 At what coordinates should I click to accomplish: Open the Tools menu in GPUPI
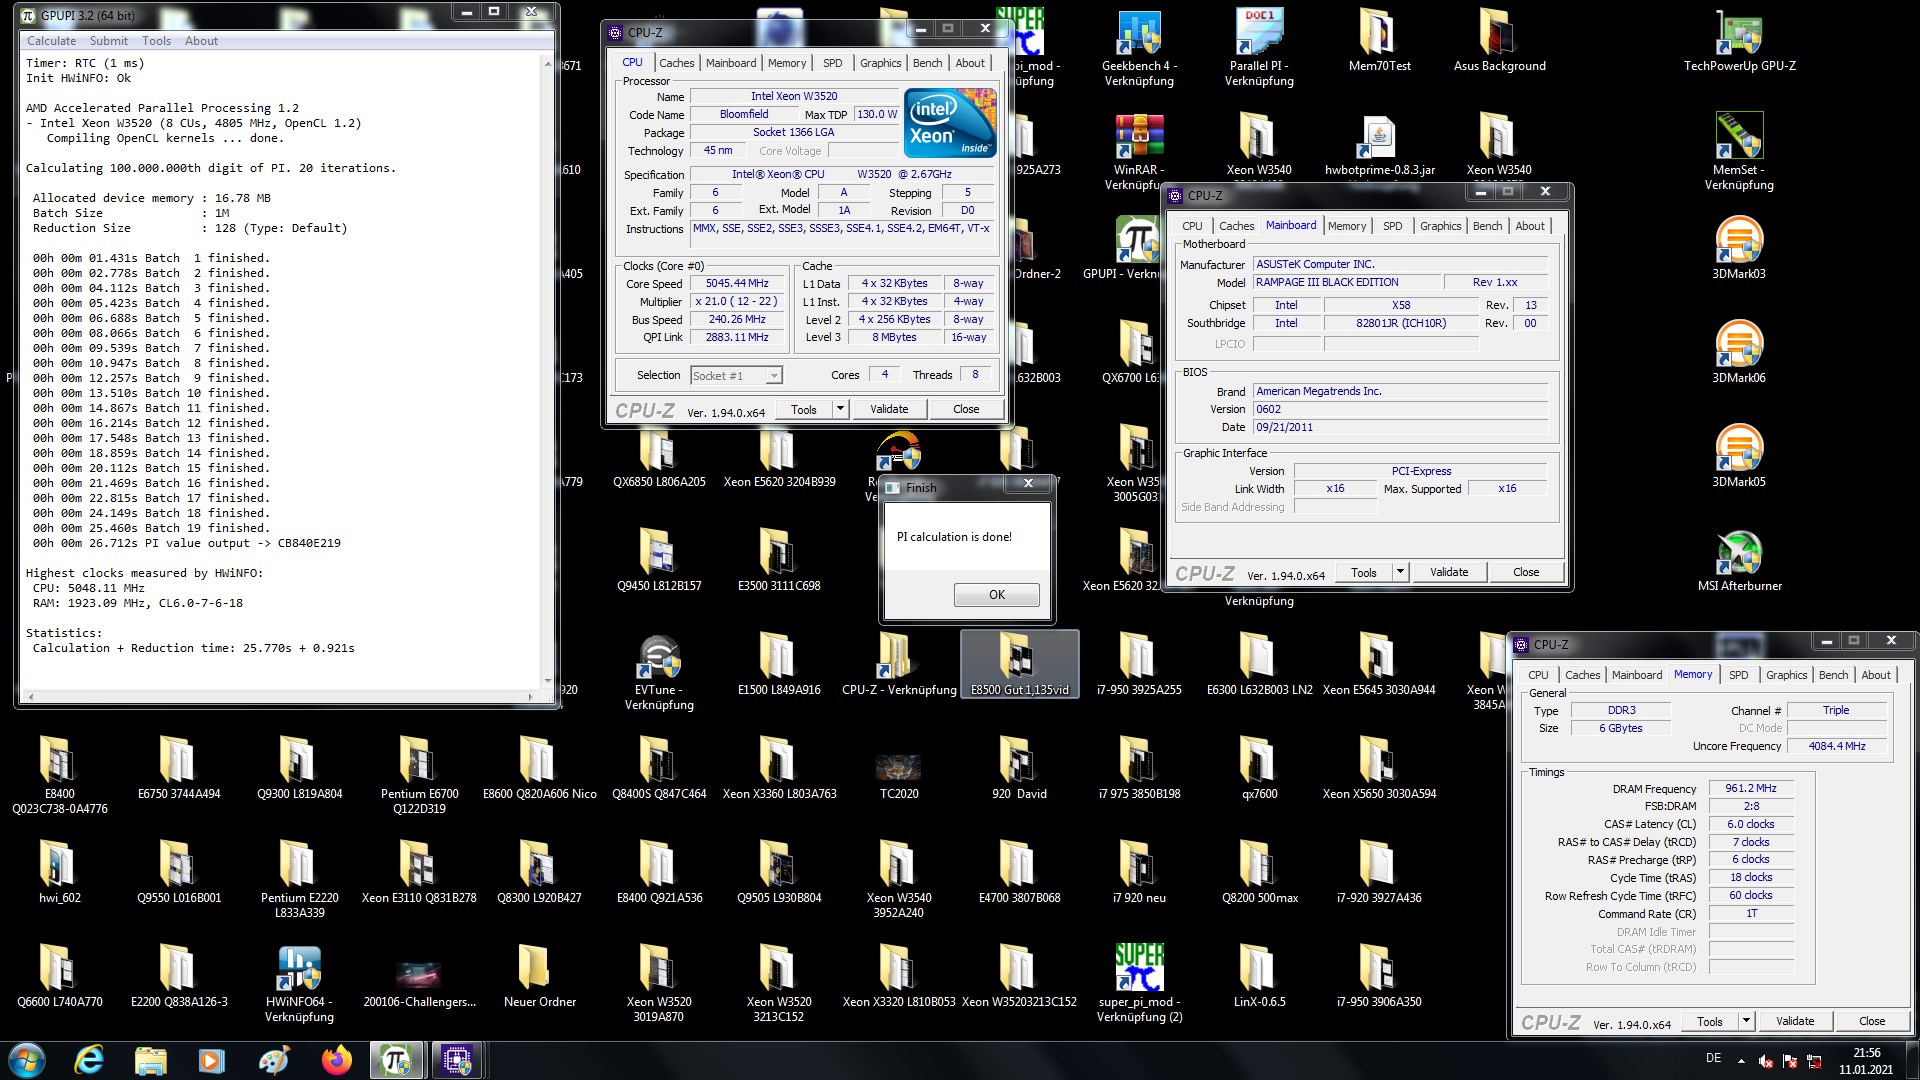click(156, 41)
